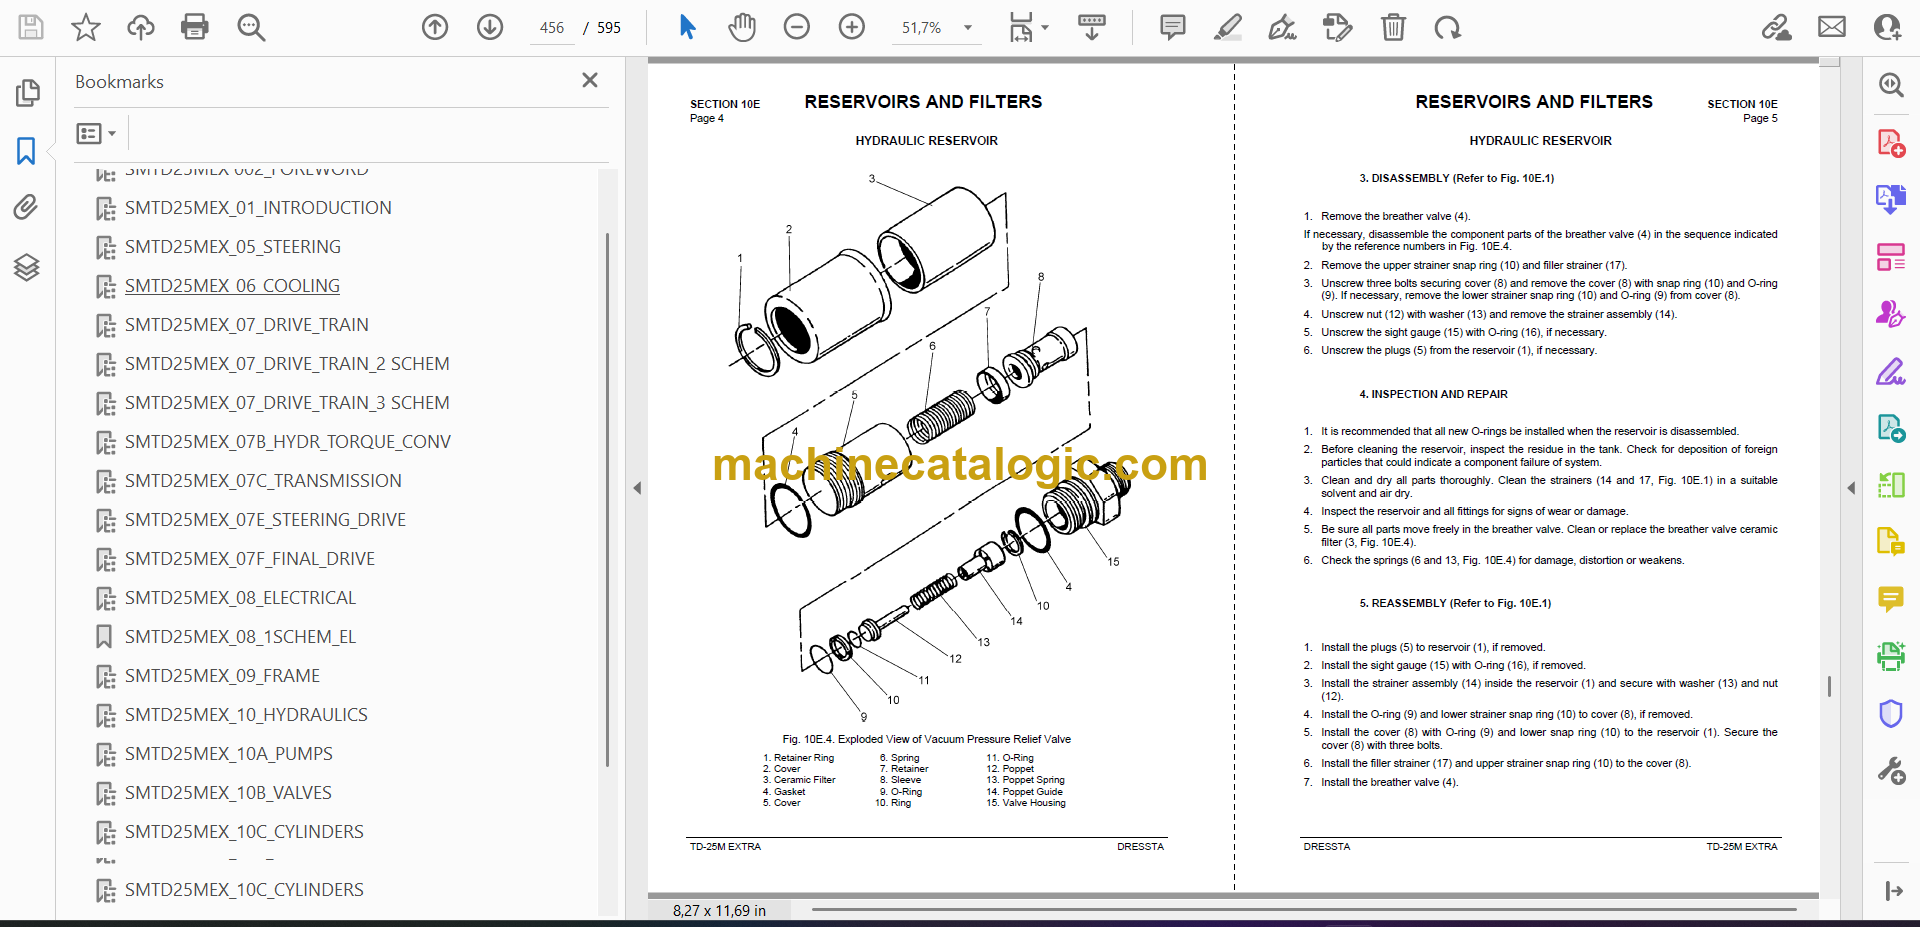The width and height of the screenshot is (1920, 927).
Task: Open bookmark SMTD25MEX_01_INTRODUCTION
Action: (258, 208)
